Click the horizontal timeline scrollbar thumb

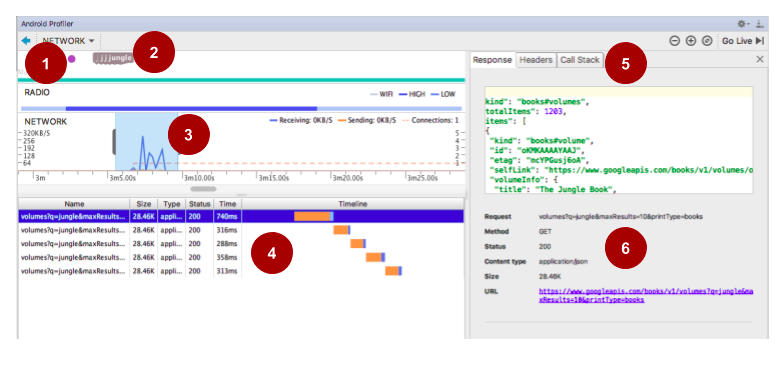tap(203, 189)
